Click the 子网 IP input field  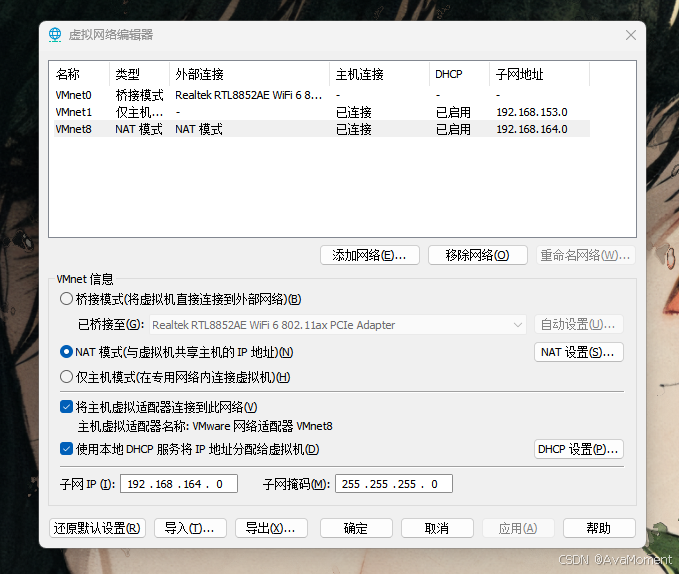[179, 484]
